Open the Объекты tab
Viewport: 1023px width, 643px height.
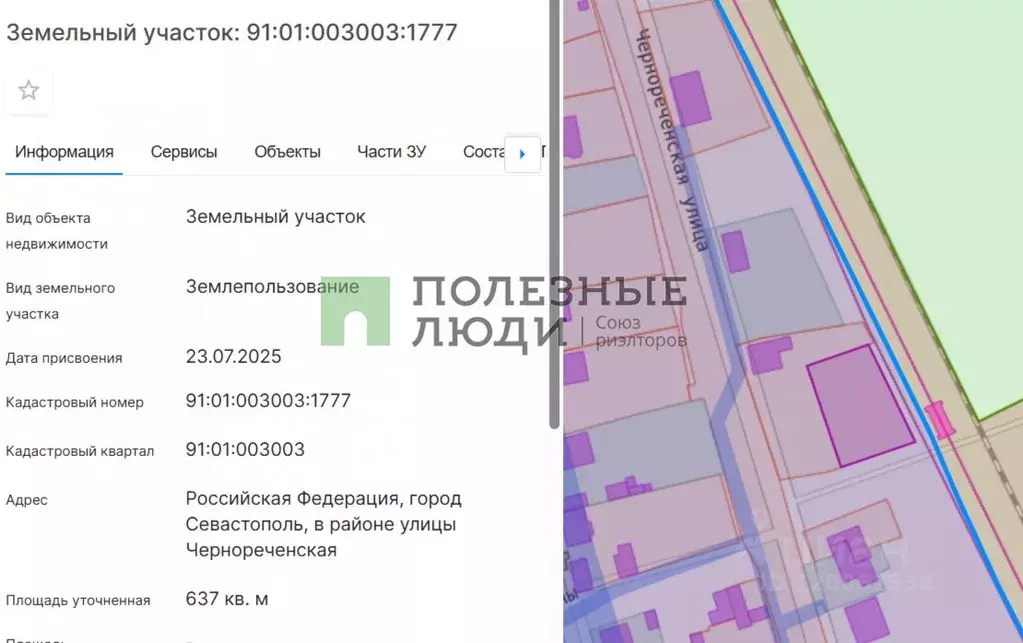pos(287,151)
